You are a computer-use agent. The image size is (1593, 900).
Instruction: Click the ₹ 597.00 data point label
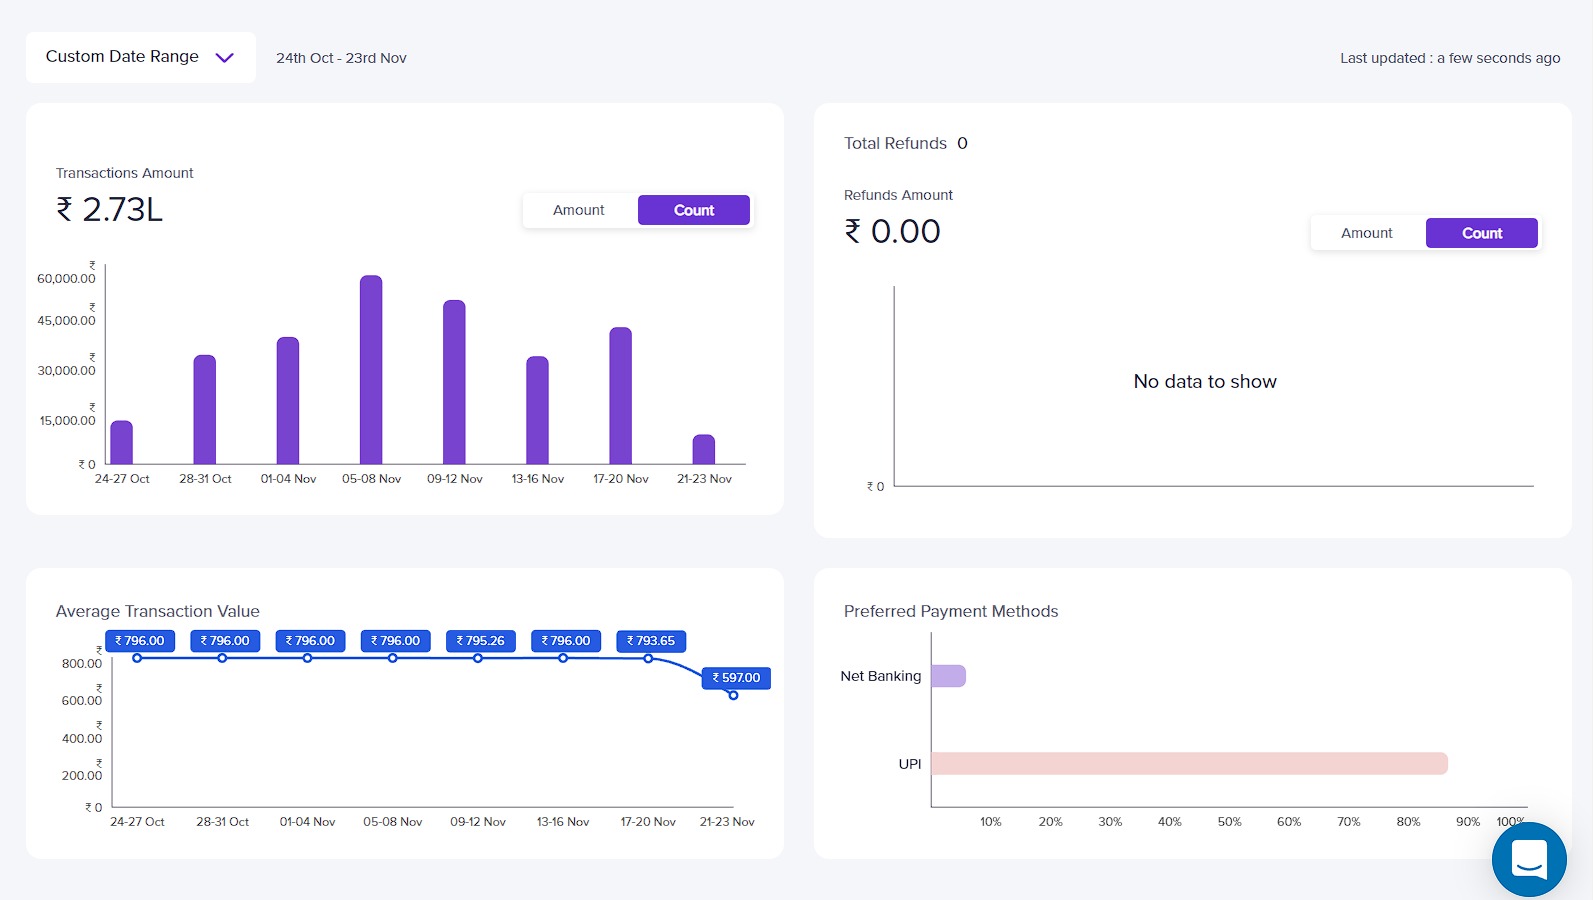[736, 678]
